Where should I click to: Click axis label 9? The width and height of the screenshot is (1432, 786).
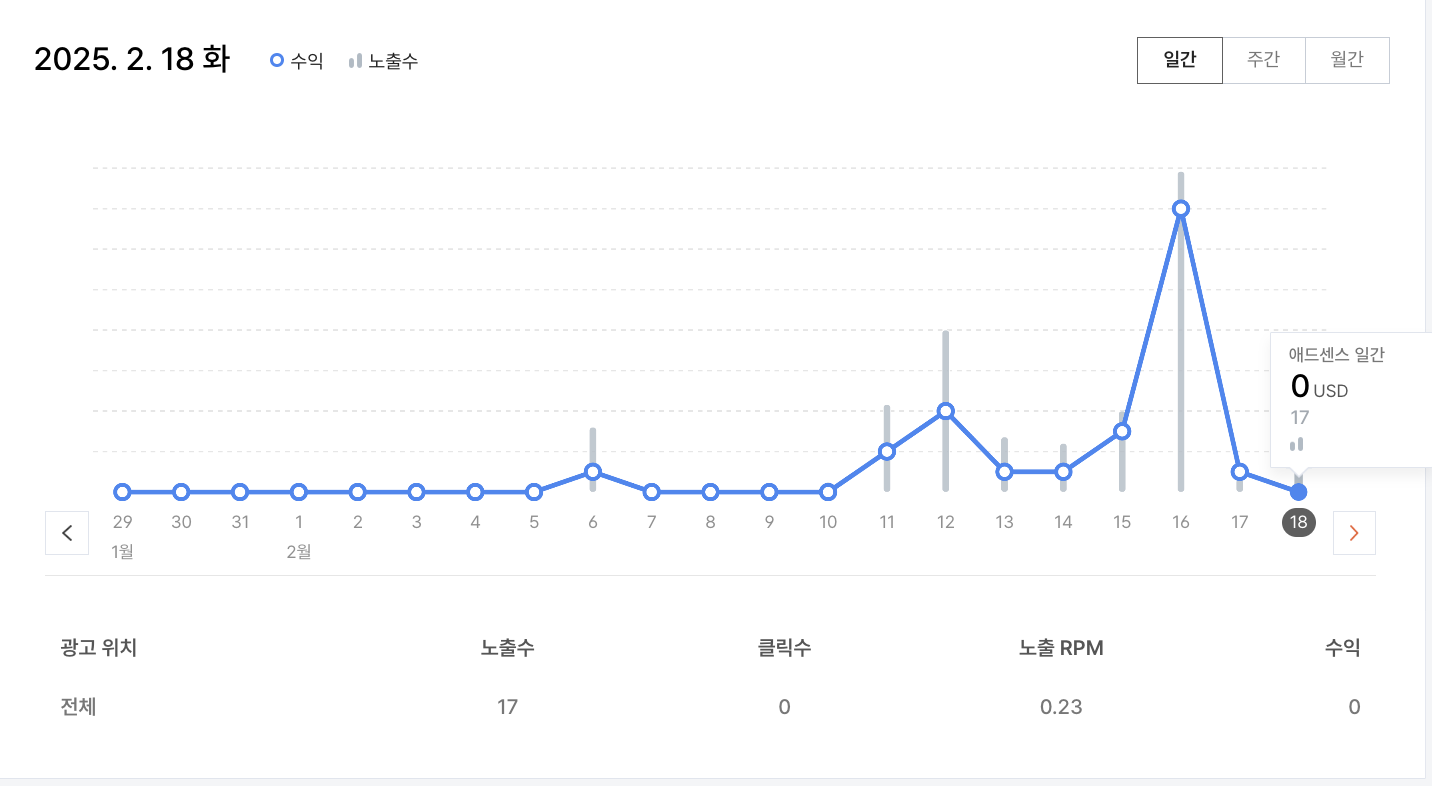[769, 522]
